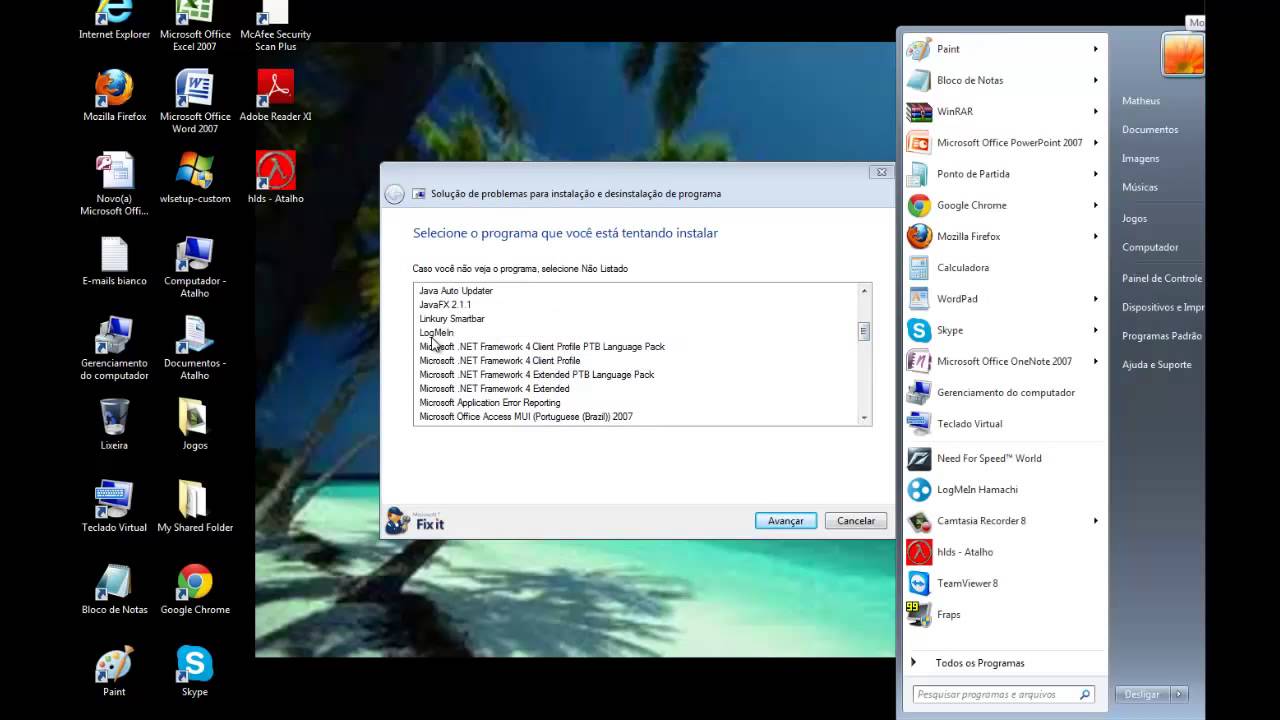Expand Ponto de Partida submenu arrow
Viewport: 1280px width, 720px height.
click(x=1095, y=174)
